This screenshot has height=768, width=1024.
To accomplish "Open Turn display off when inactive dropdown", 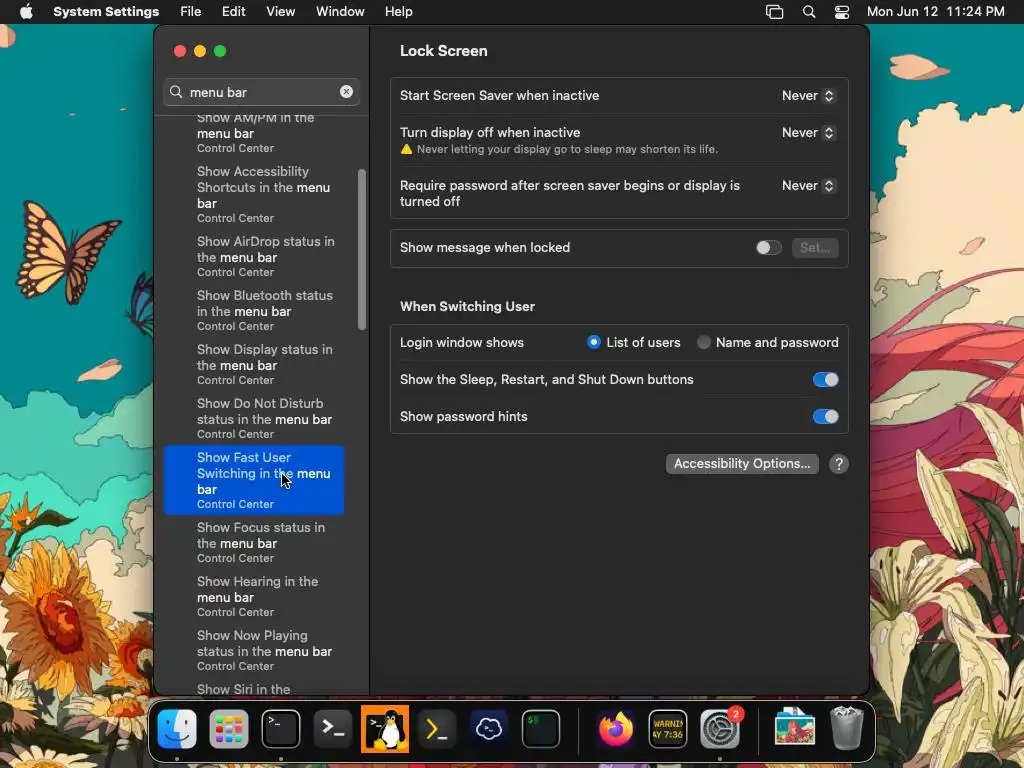I will coord(808,133).
